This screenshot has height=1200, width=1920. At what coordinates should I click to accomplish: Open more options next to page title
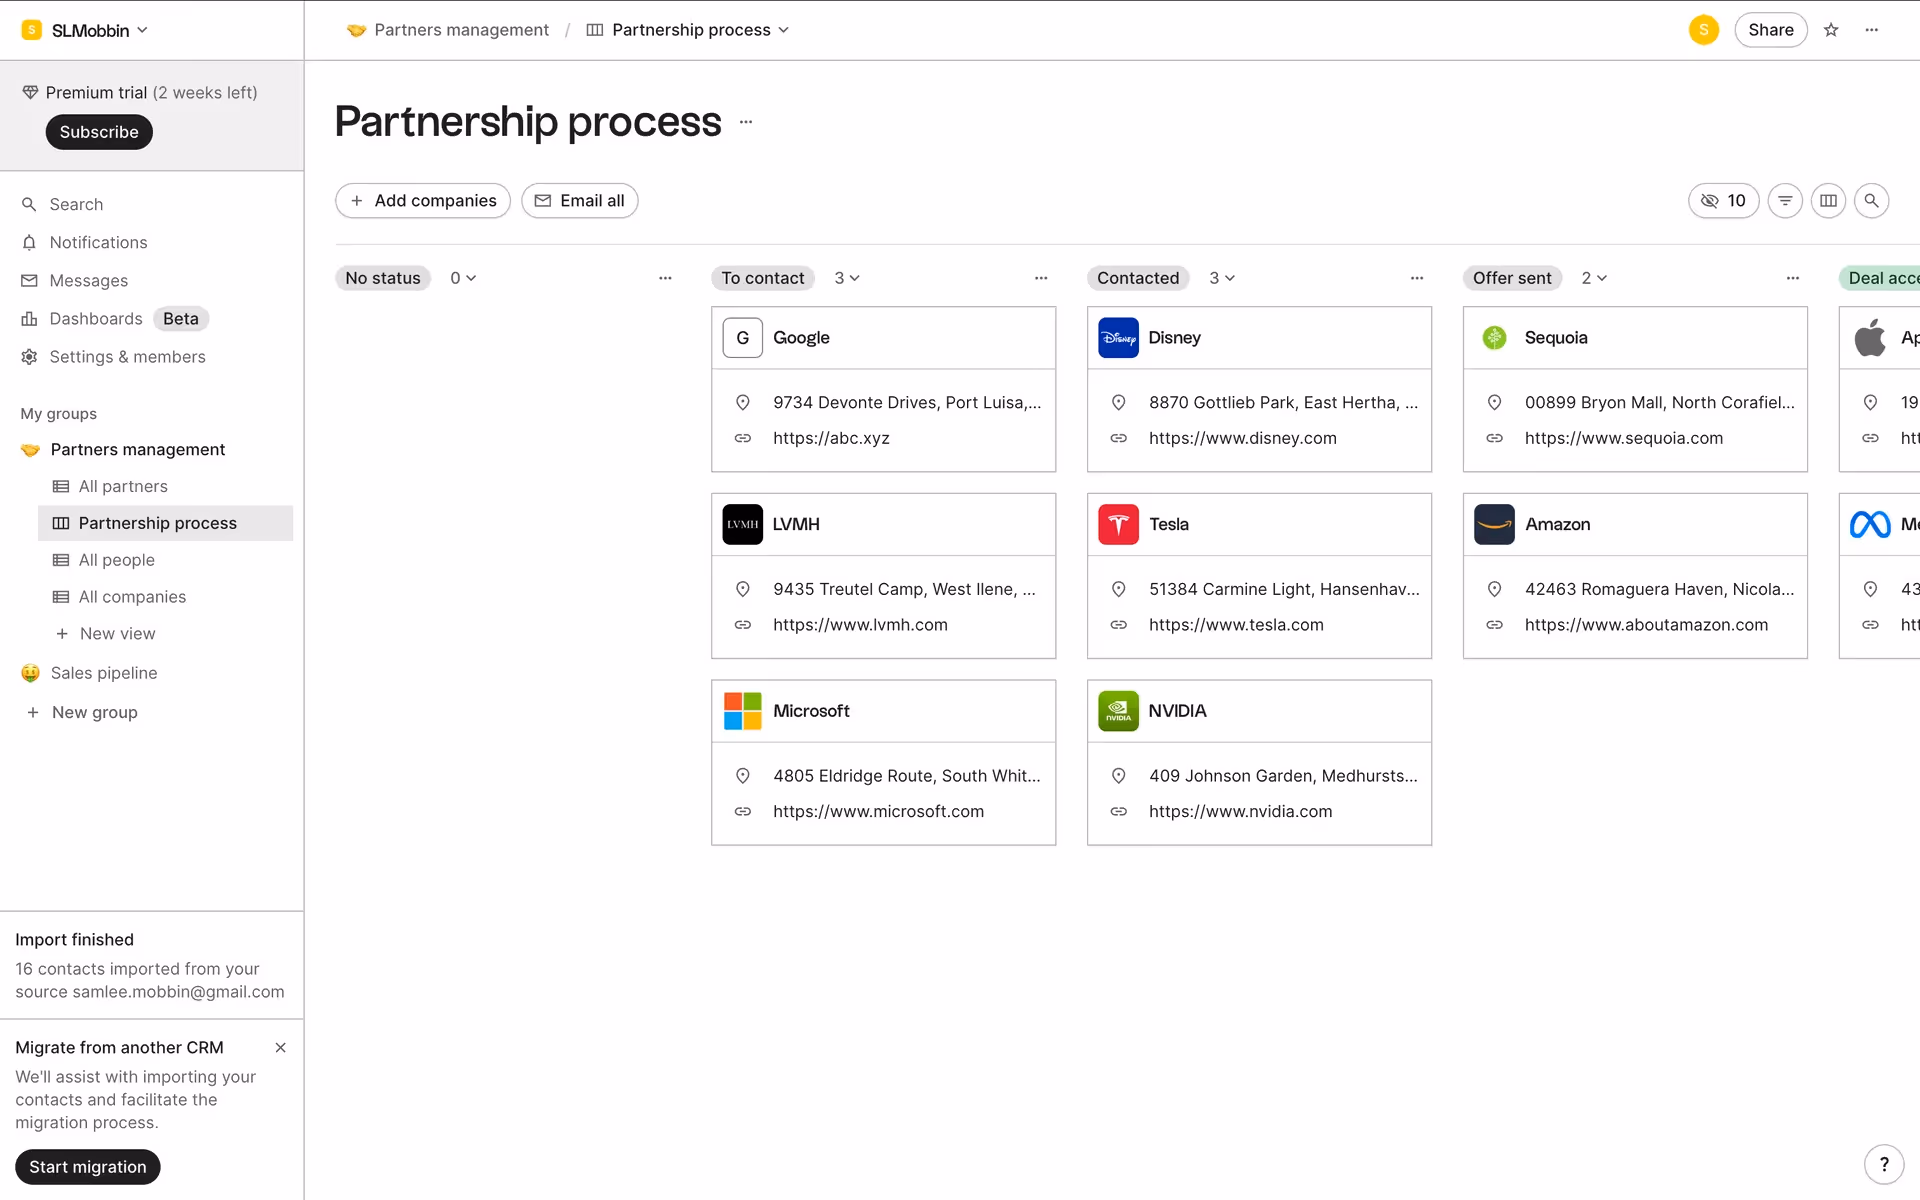tap(746, 122)
